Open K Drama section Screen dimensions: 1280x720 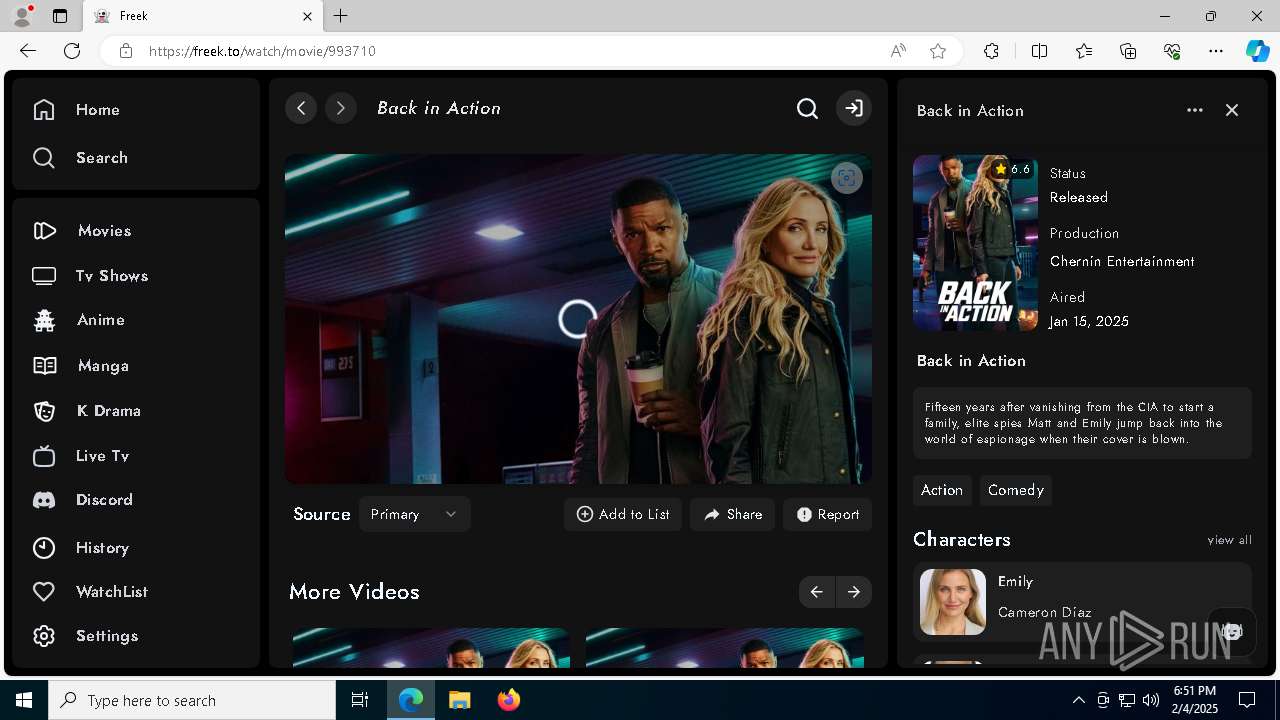(86, 411)
